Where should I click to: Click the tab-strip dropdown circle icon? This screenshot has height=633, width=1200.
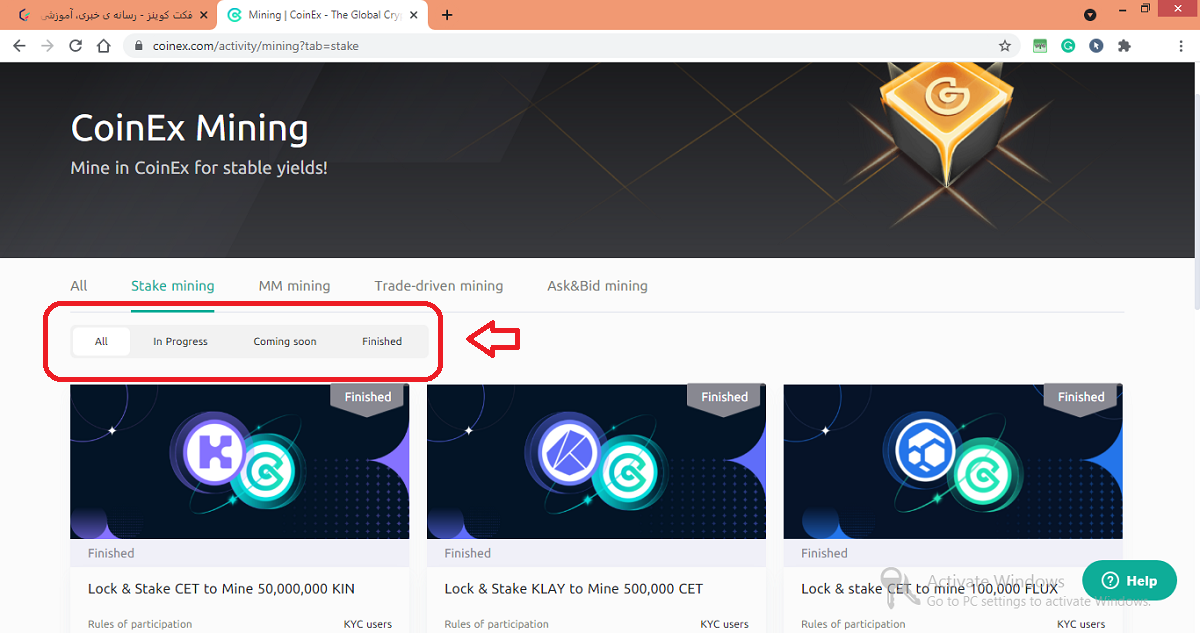coord(1090,15)
